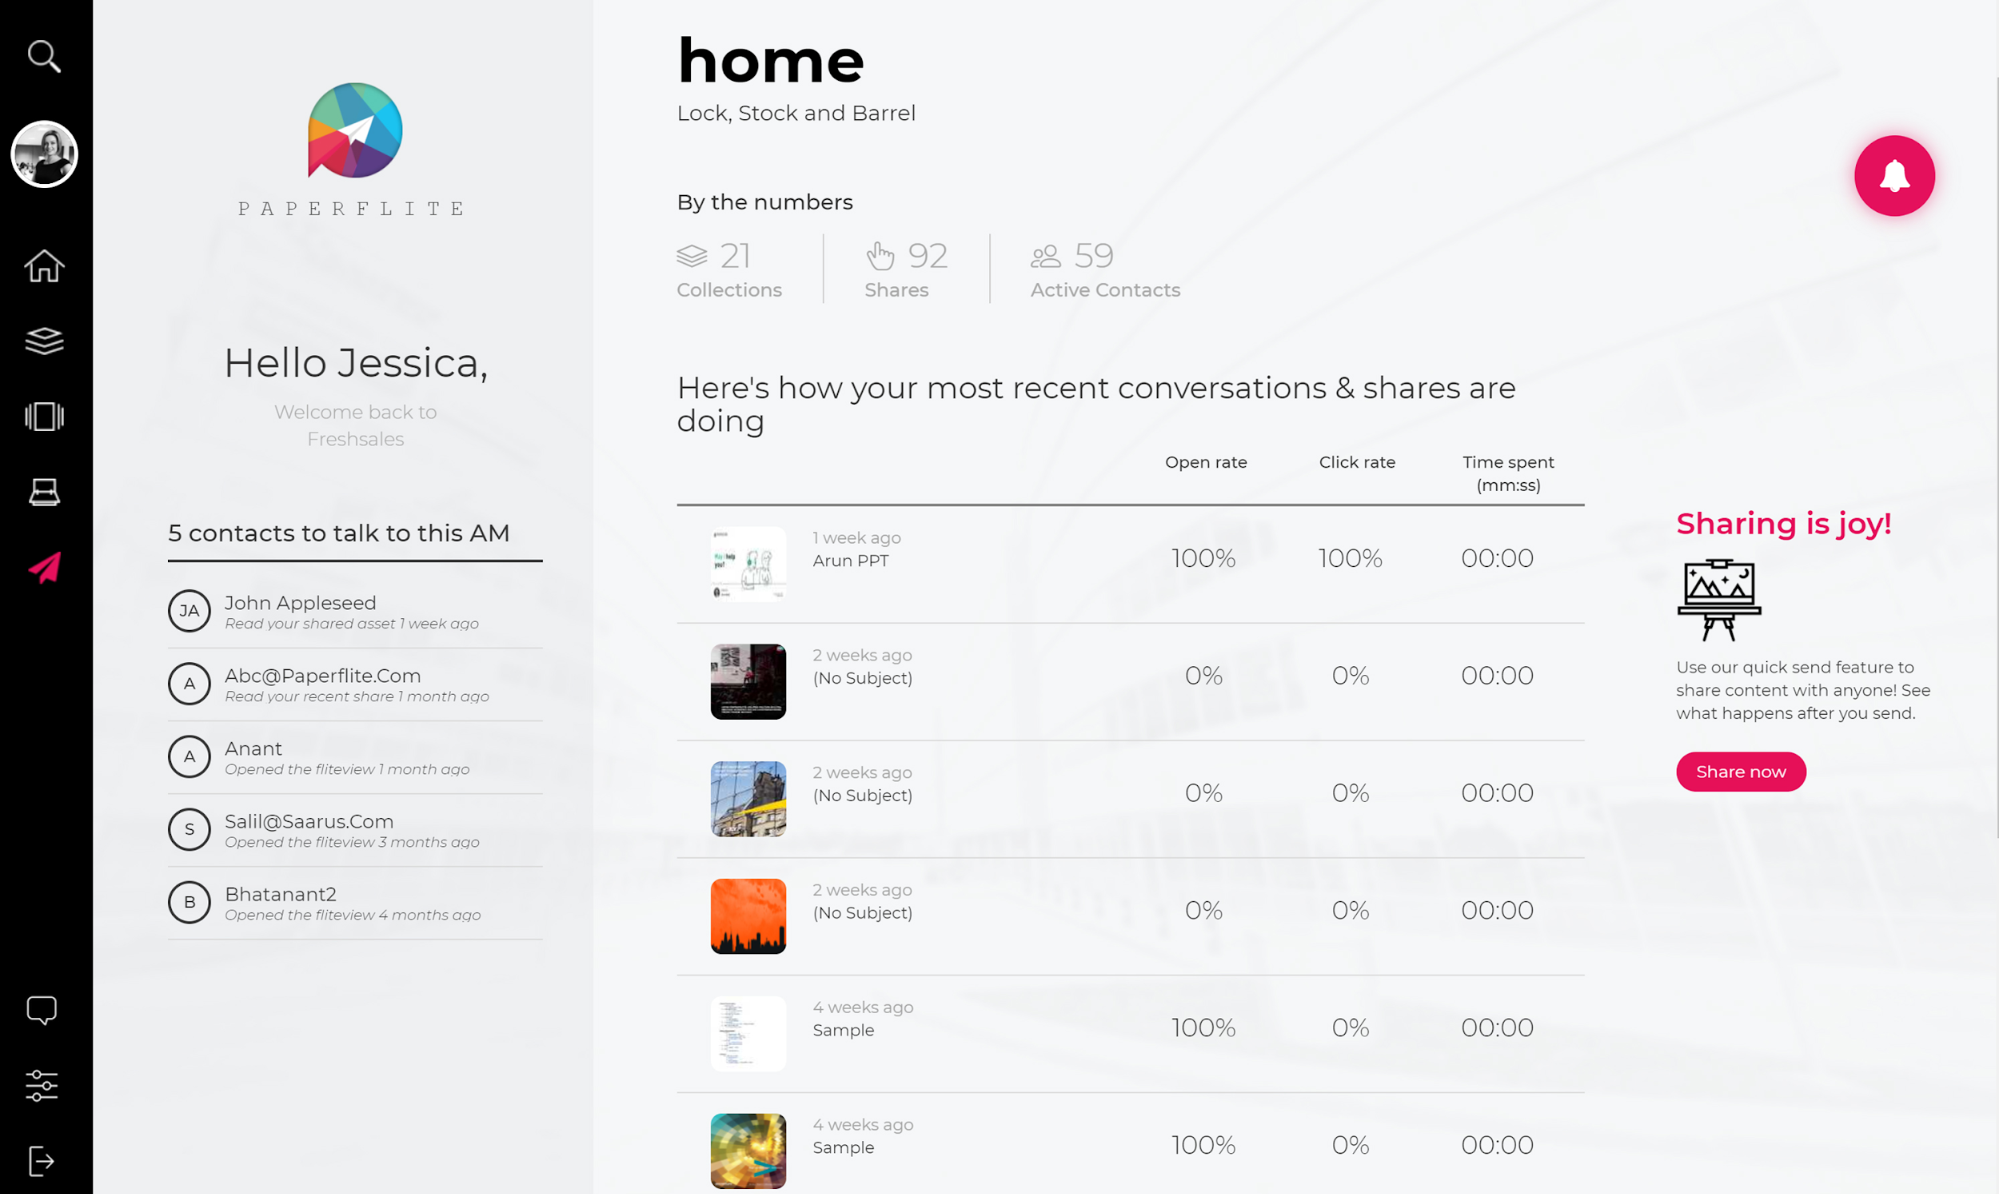This screenshot has height=1194, width=1999.
Task: Log out using the exit icon
Action: 42,1161
